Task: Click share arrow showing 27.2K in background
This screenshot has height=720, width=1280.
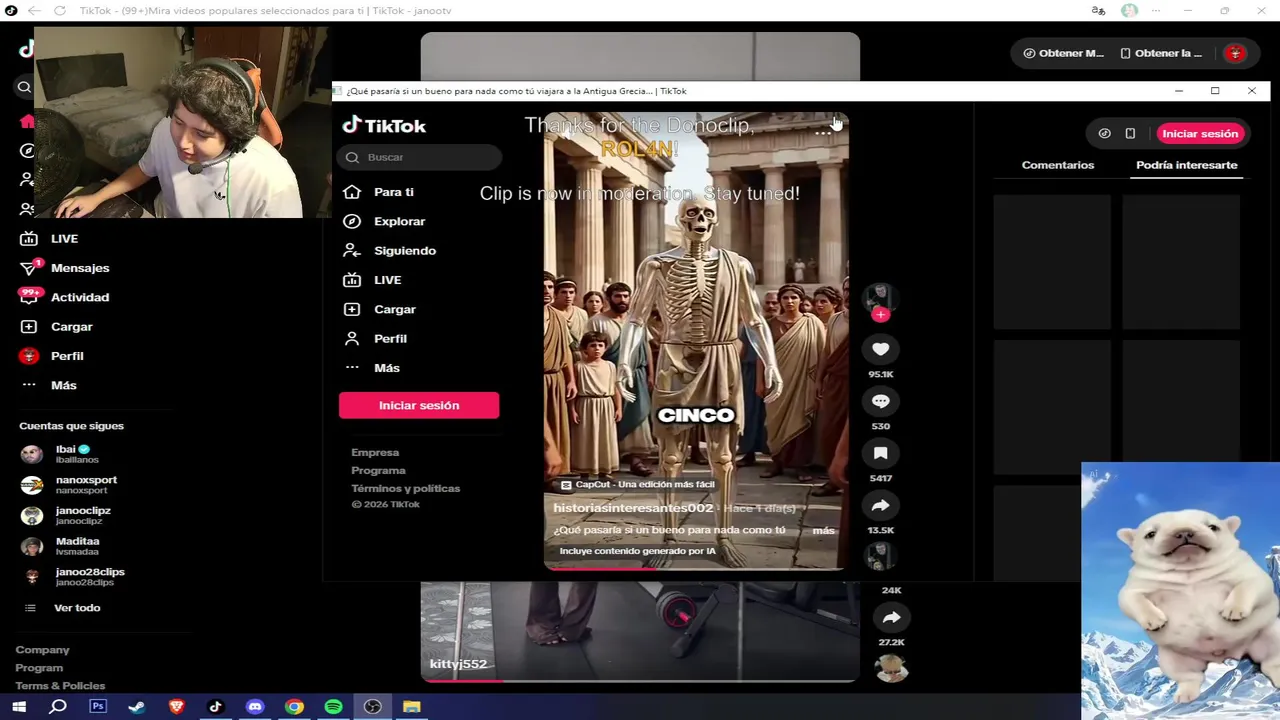Action: pyautogui.click(x=891, y=617)
